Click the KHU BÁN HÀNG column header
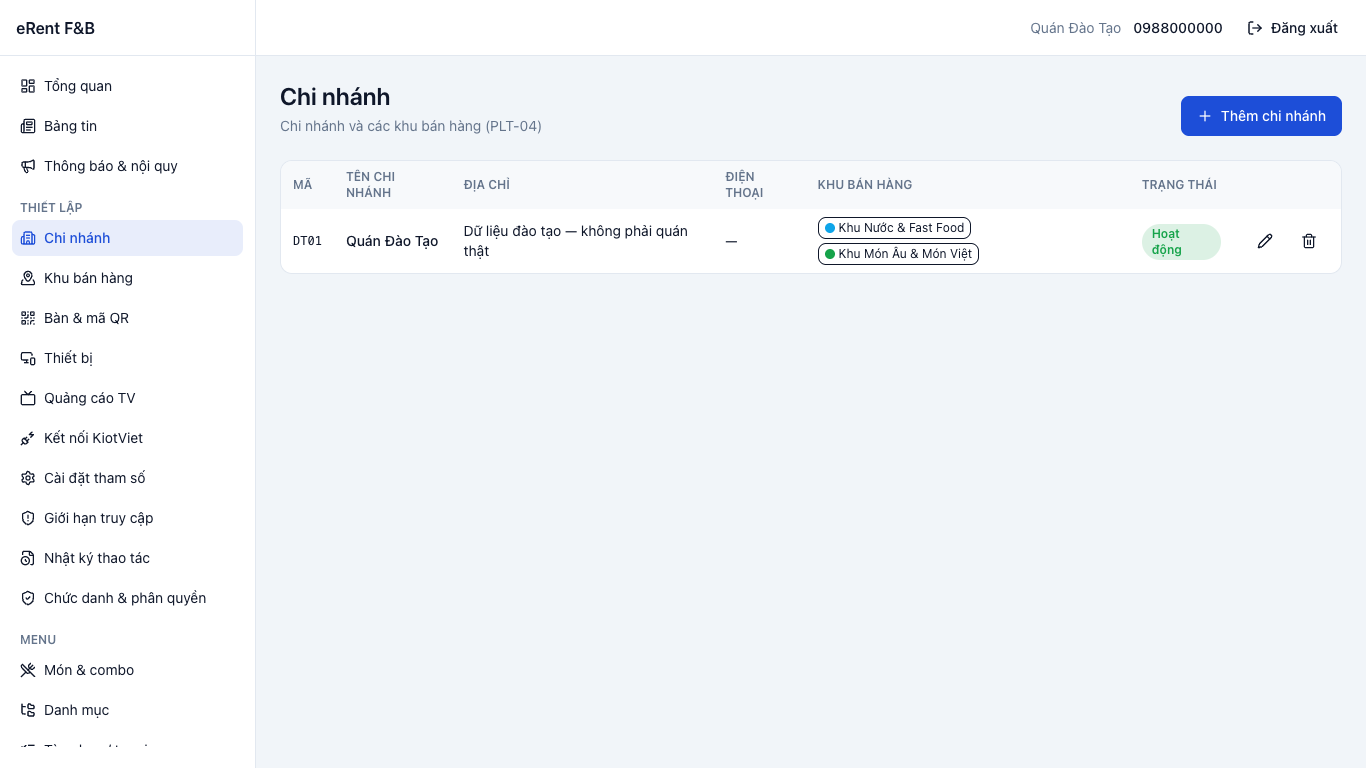The width and height of the screenshot is (1366, 768). coord(865,185)
